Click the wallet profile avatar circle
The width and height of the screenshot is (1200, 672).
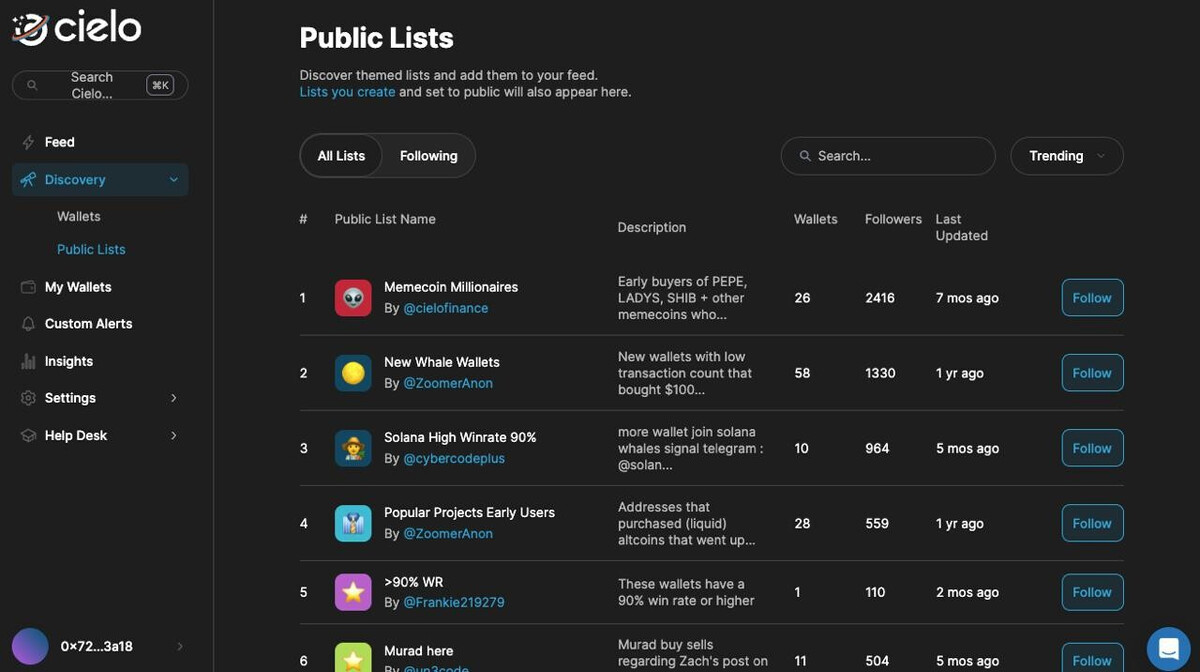coord(30,646)
